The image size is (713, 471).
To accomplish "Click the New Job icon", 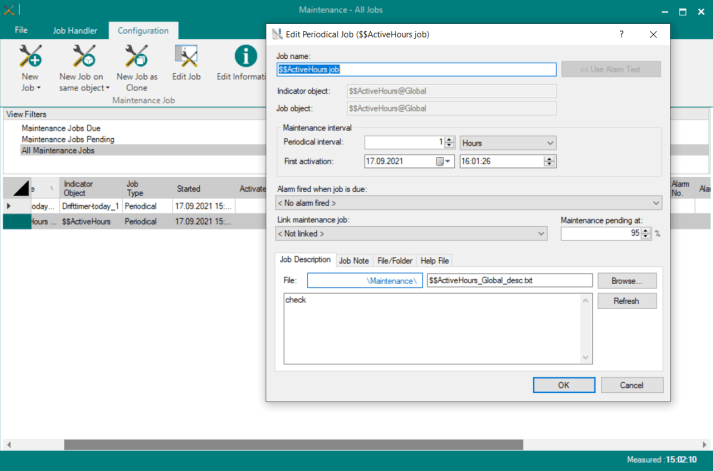I will click(30, 56).
